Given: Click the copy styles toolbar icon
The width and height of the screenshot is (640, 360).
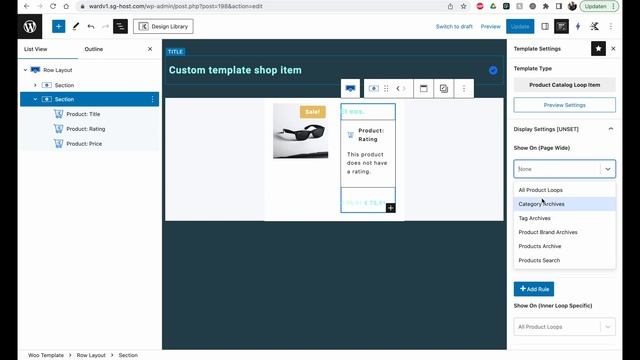Looking at the screenshot, I should pos(444,89).
